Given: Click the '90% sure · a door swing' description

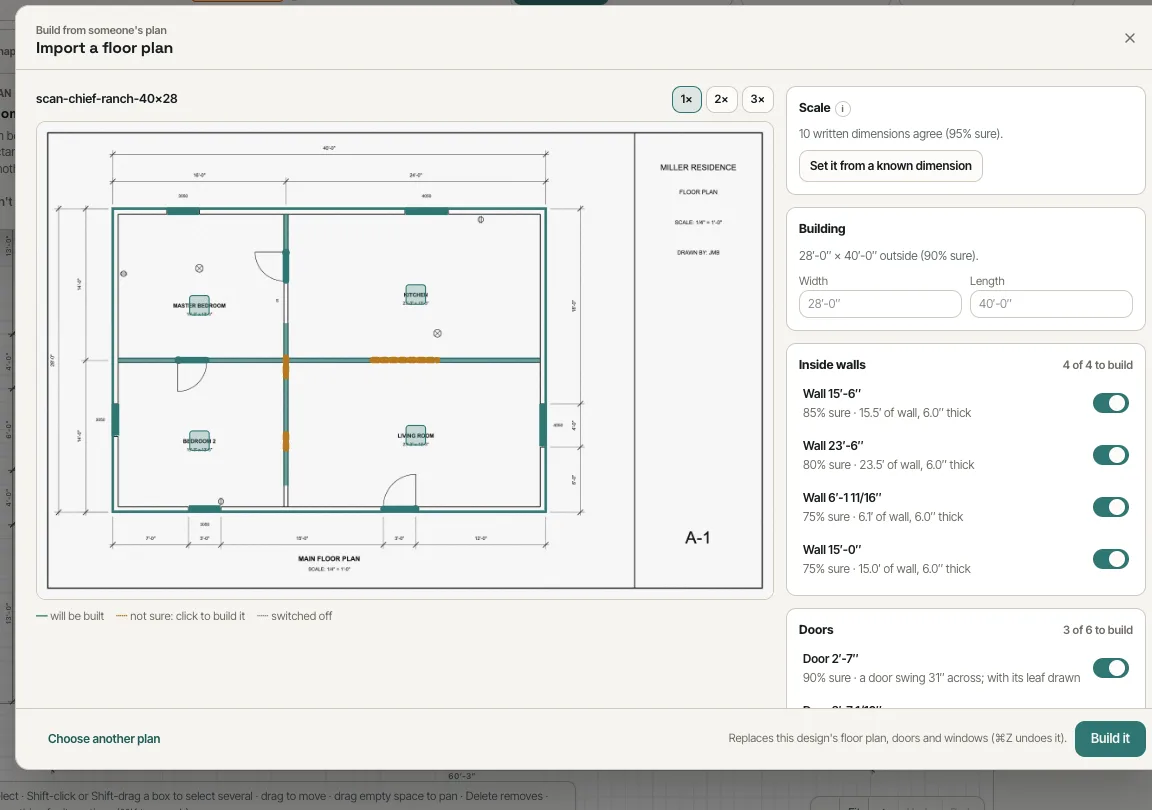Looking at the screenshot, I should coord(941,678).
